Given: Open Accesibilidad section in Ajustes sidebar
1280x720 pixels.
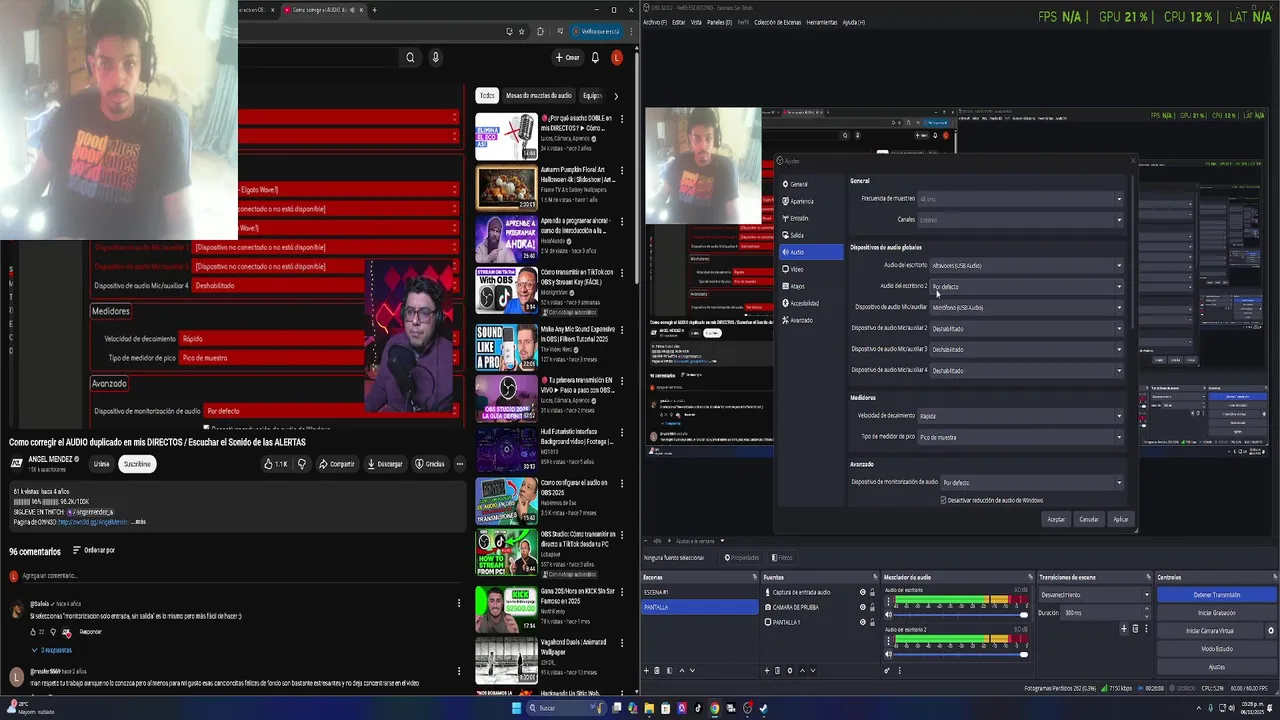Looking at the screenshot, I should (811, 303).
